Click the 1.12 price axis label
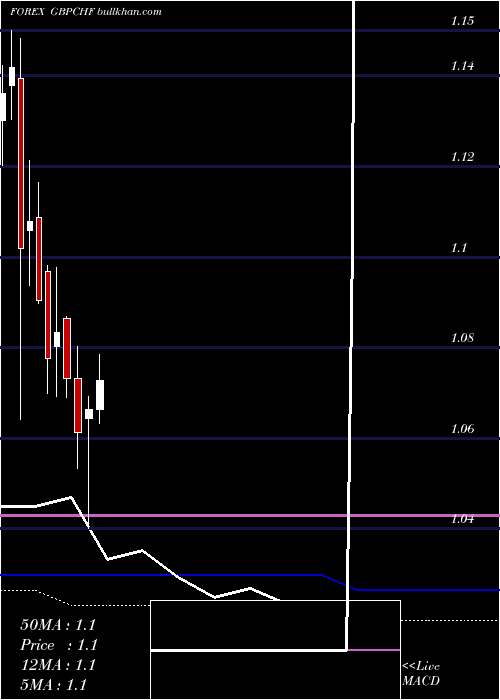The height and width of the screenshot is (700, 500). 462,157
